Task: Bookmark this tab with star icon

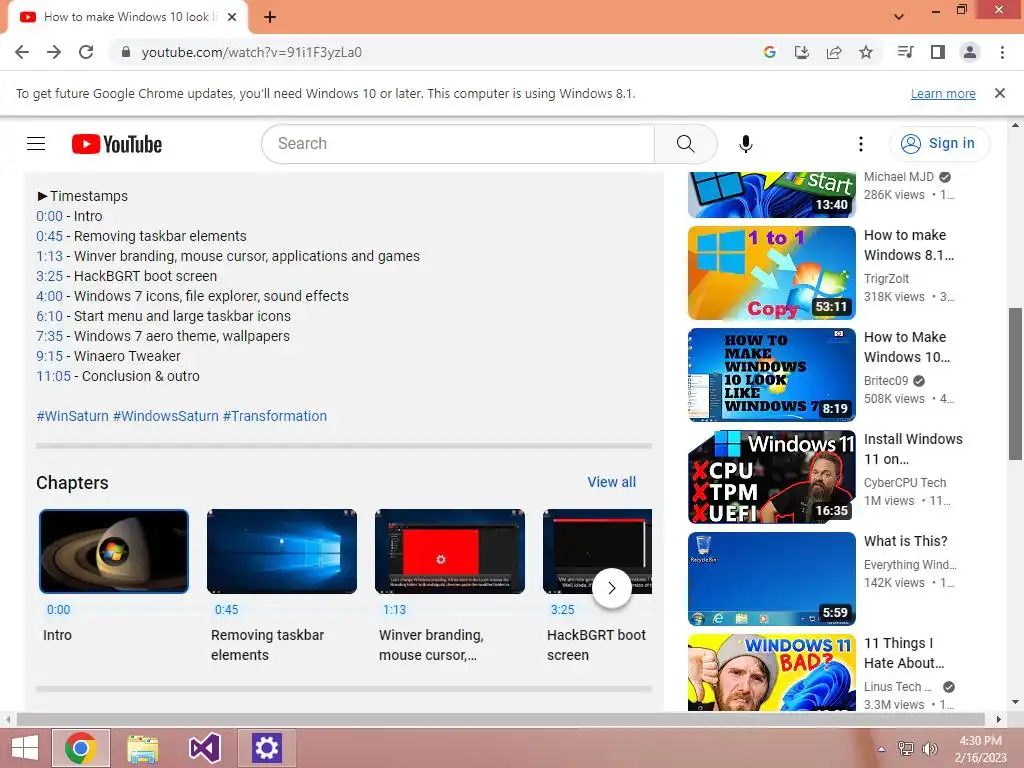Action: pyautogui.click(x=866, y=52)
